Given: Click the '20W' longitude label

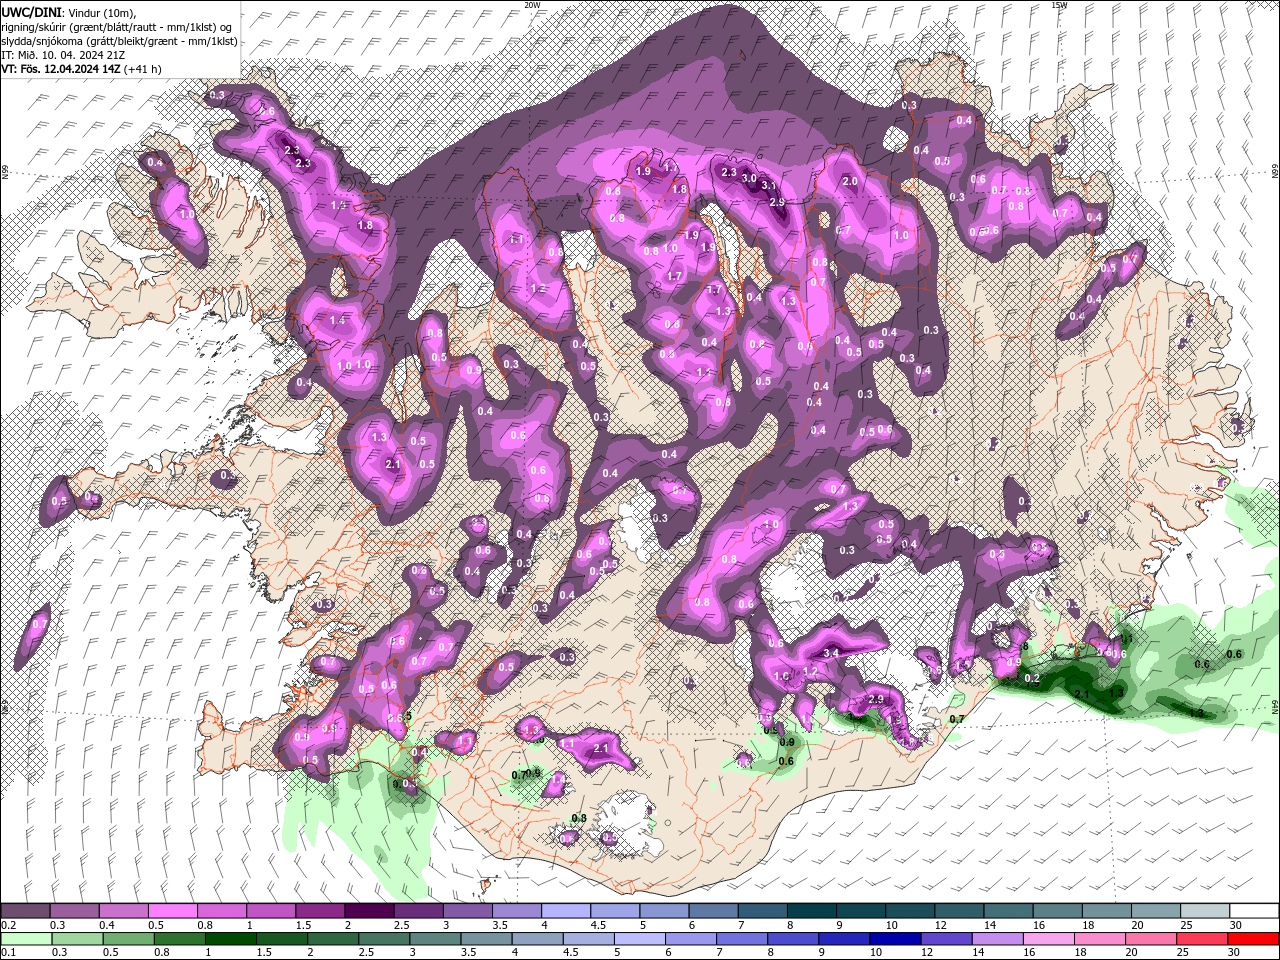Looking at the screenshot, I should coord(532,5).
